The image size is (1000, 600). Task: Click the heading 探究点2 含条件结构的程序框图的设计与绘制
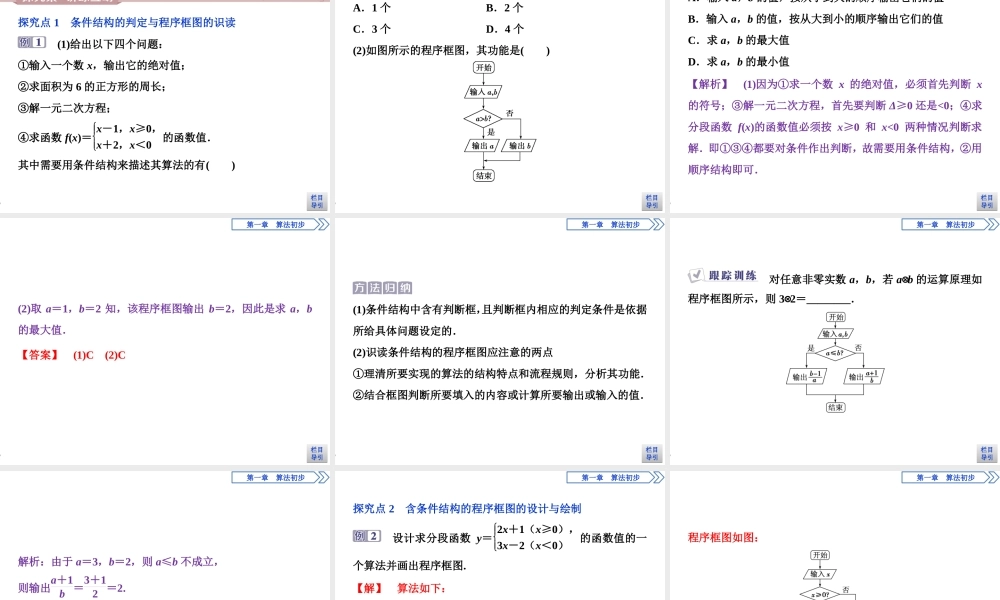click(467, 508)
